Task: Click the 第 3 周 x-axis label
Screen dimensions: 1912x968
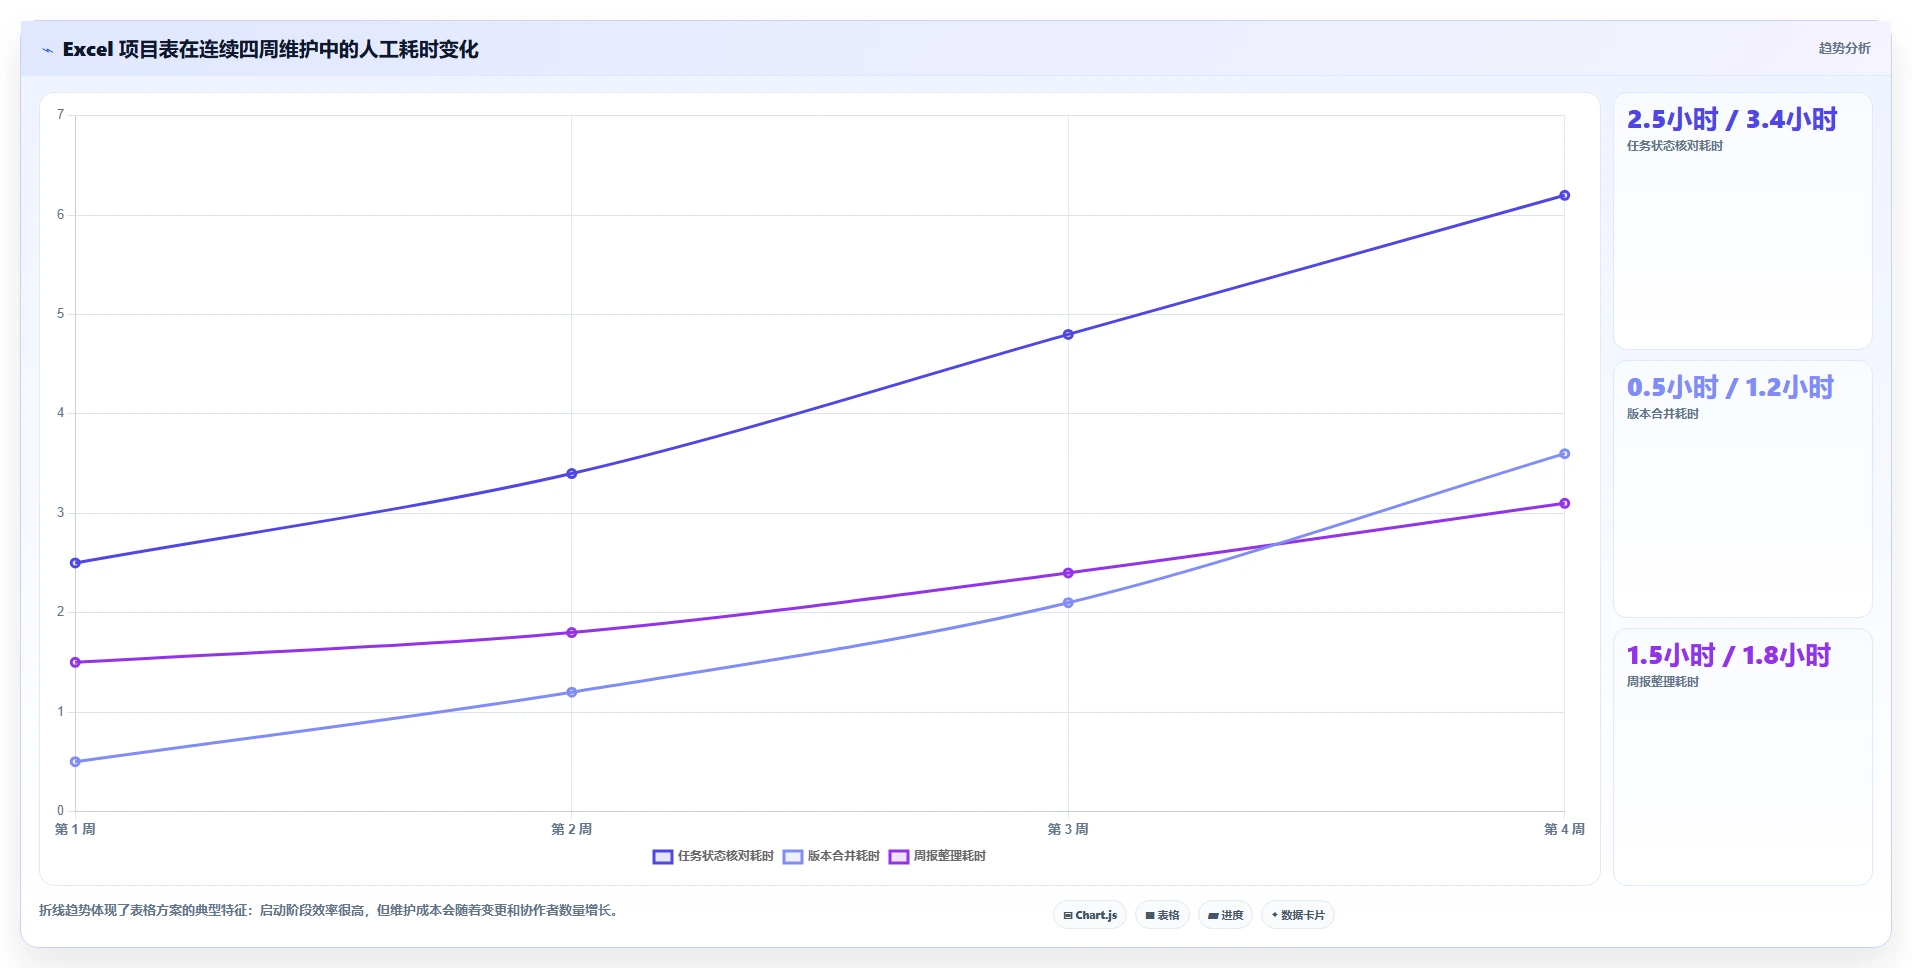Action: coord(1068,829)
